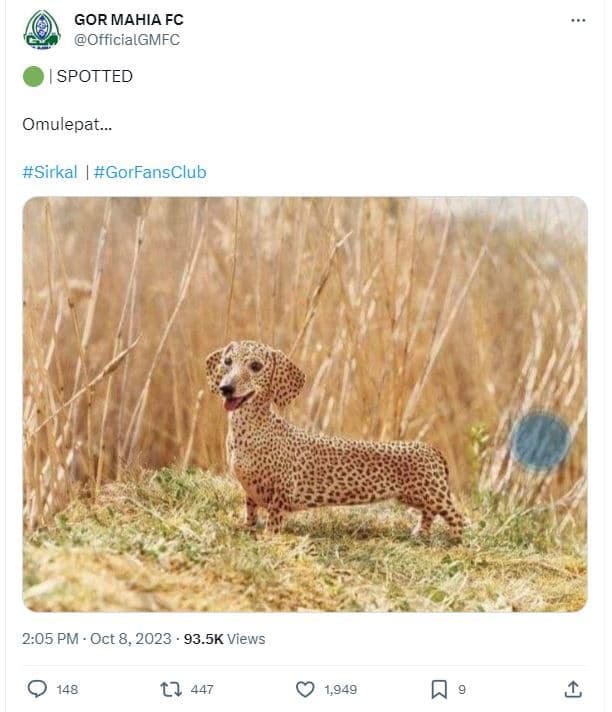Click the share upload icon
Screen dimensions: 612x712
coord(573,689)
